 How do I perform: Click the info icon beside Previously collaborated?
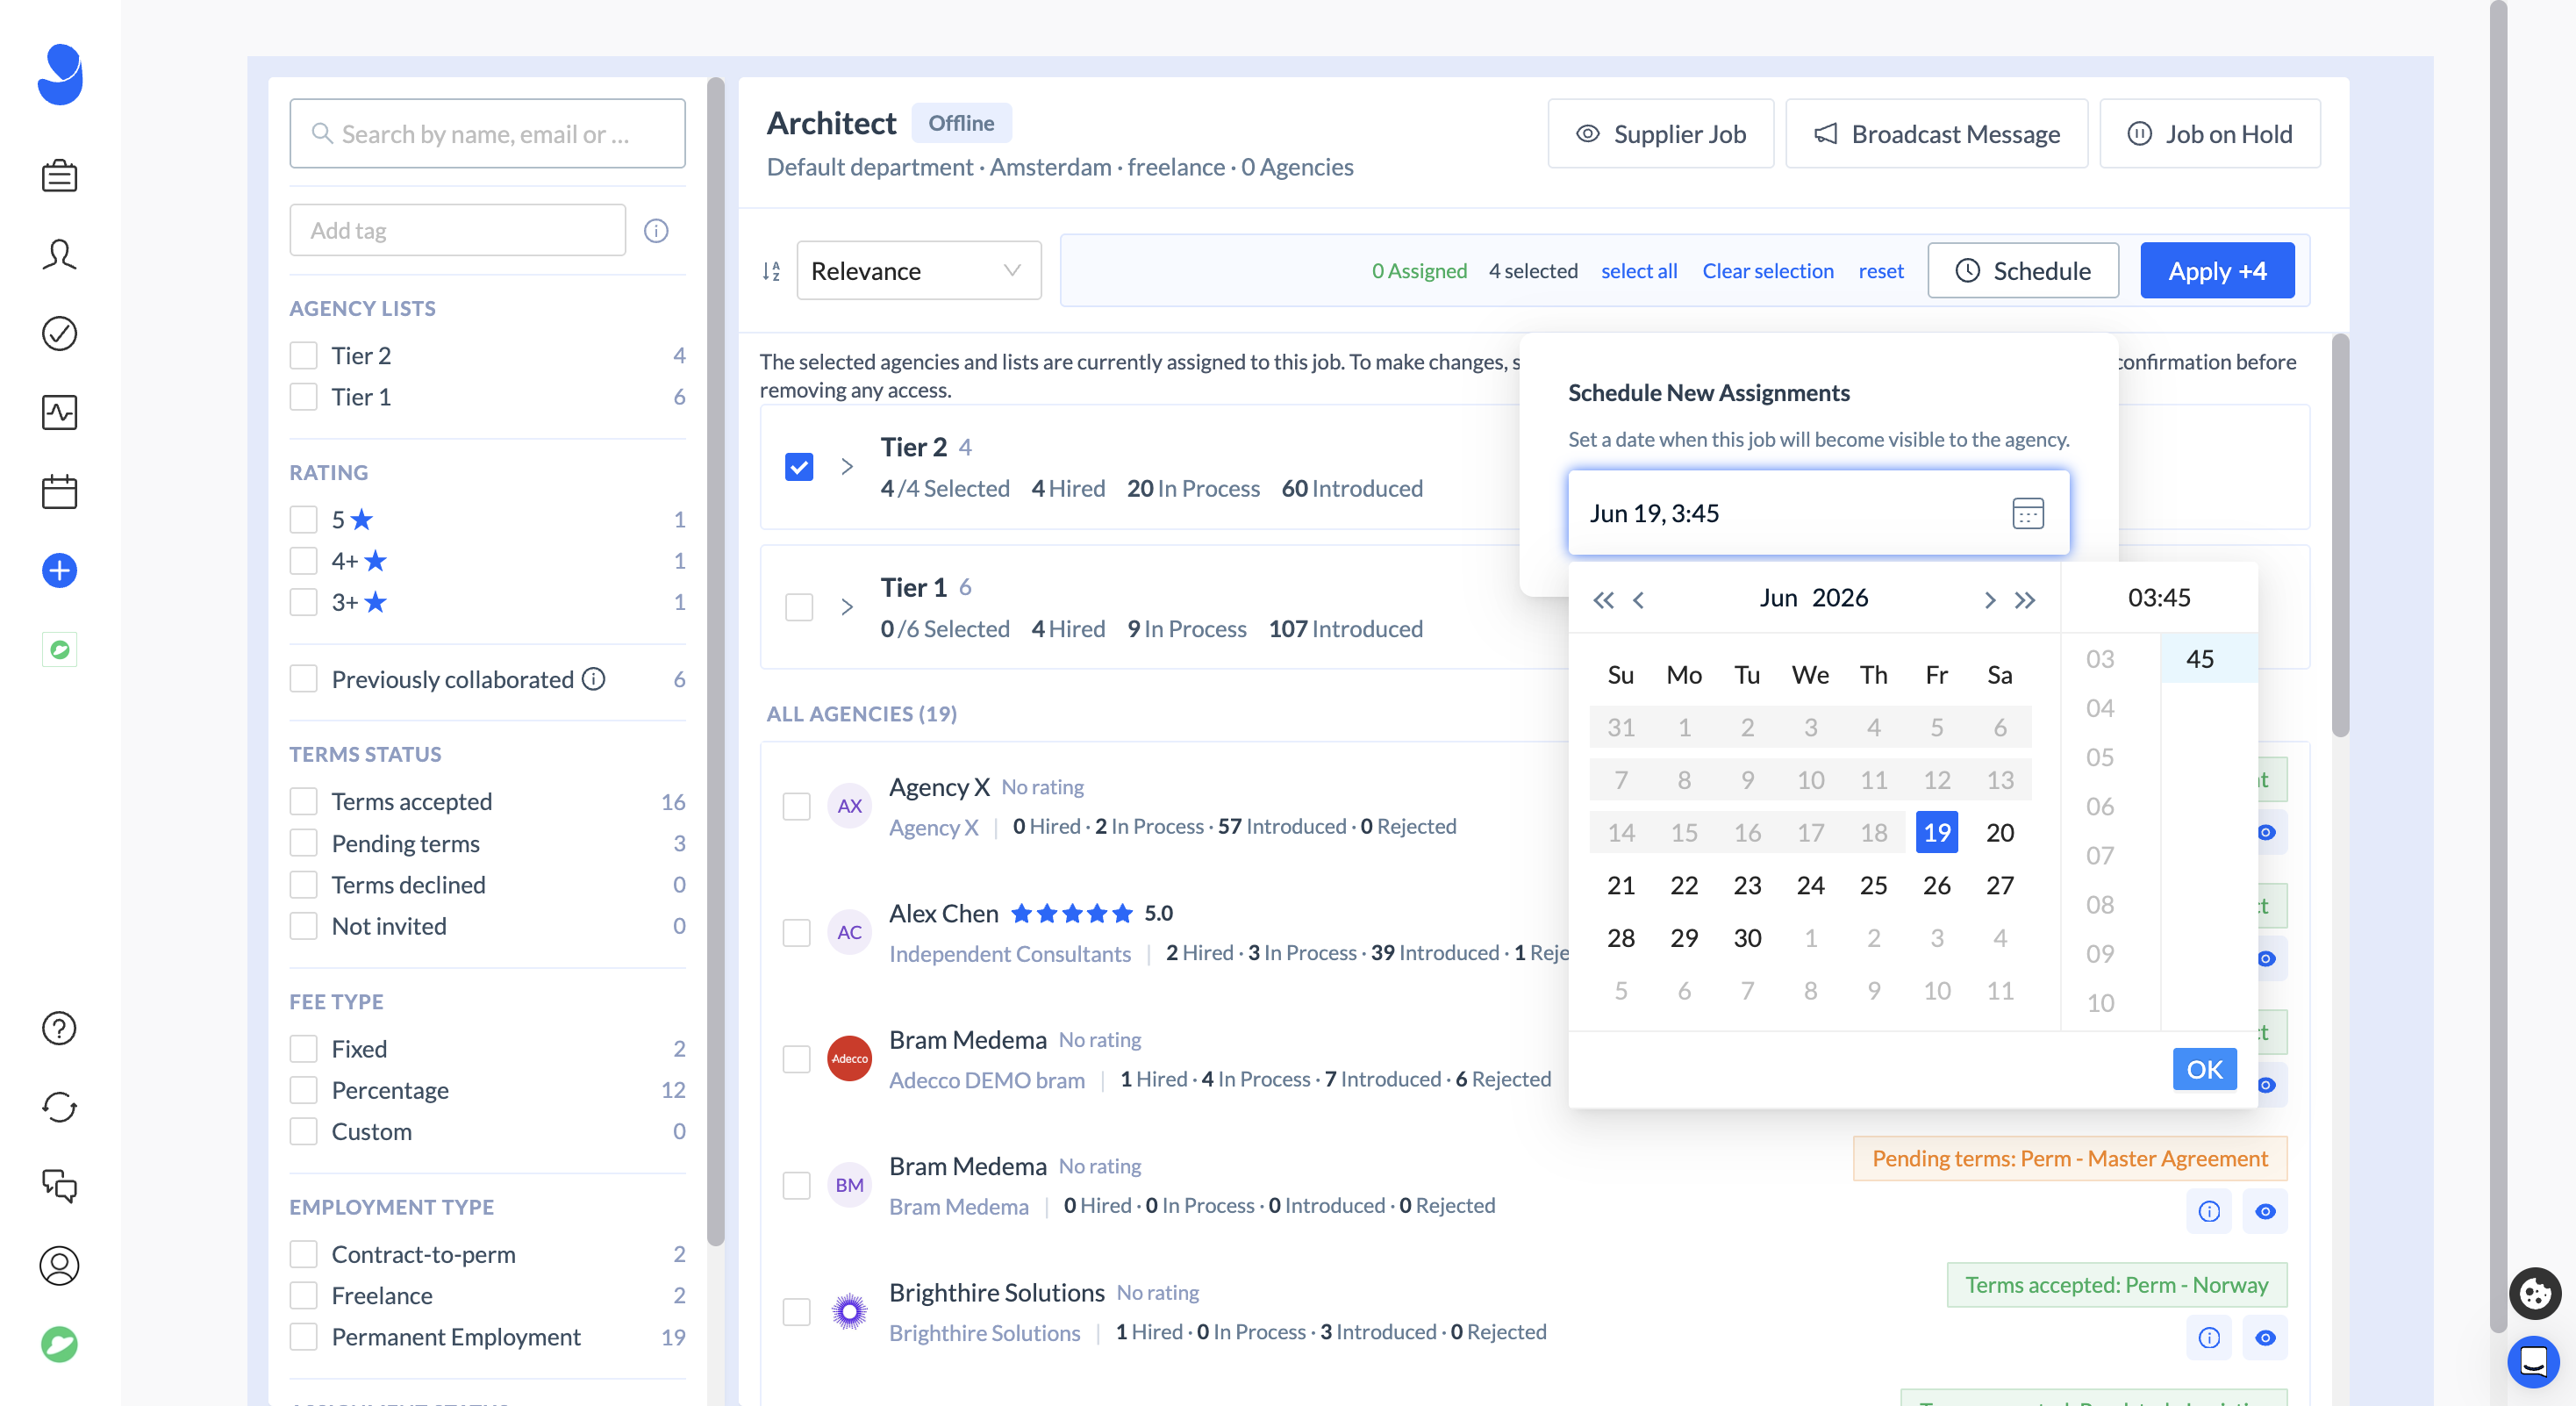point(594,679)
